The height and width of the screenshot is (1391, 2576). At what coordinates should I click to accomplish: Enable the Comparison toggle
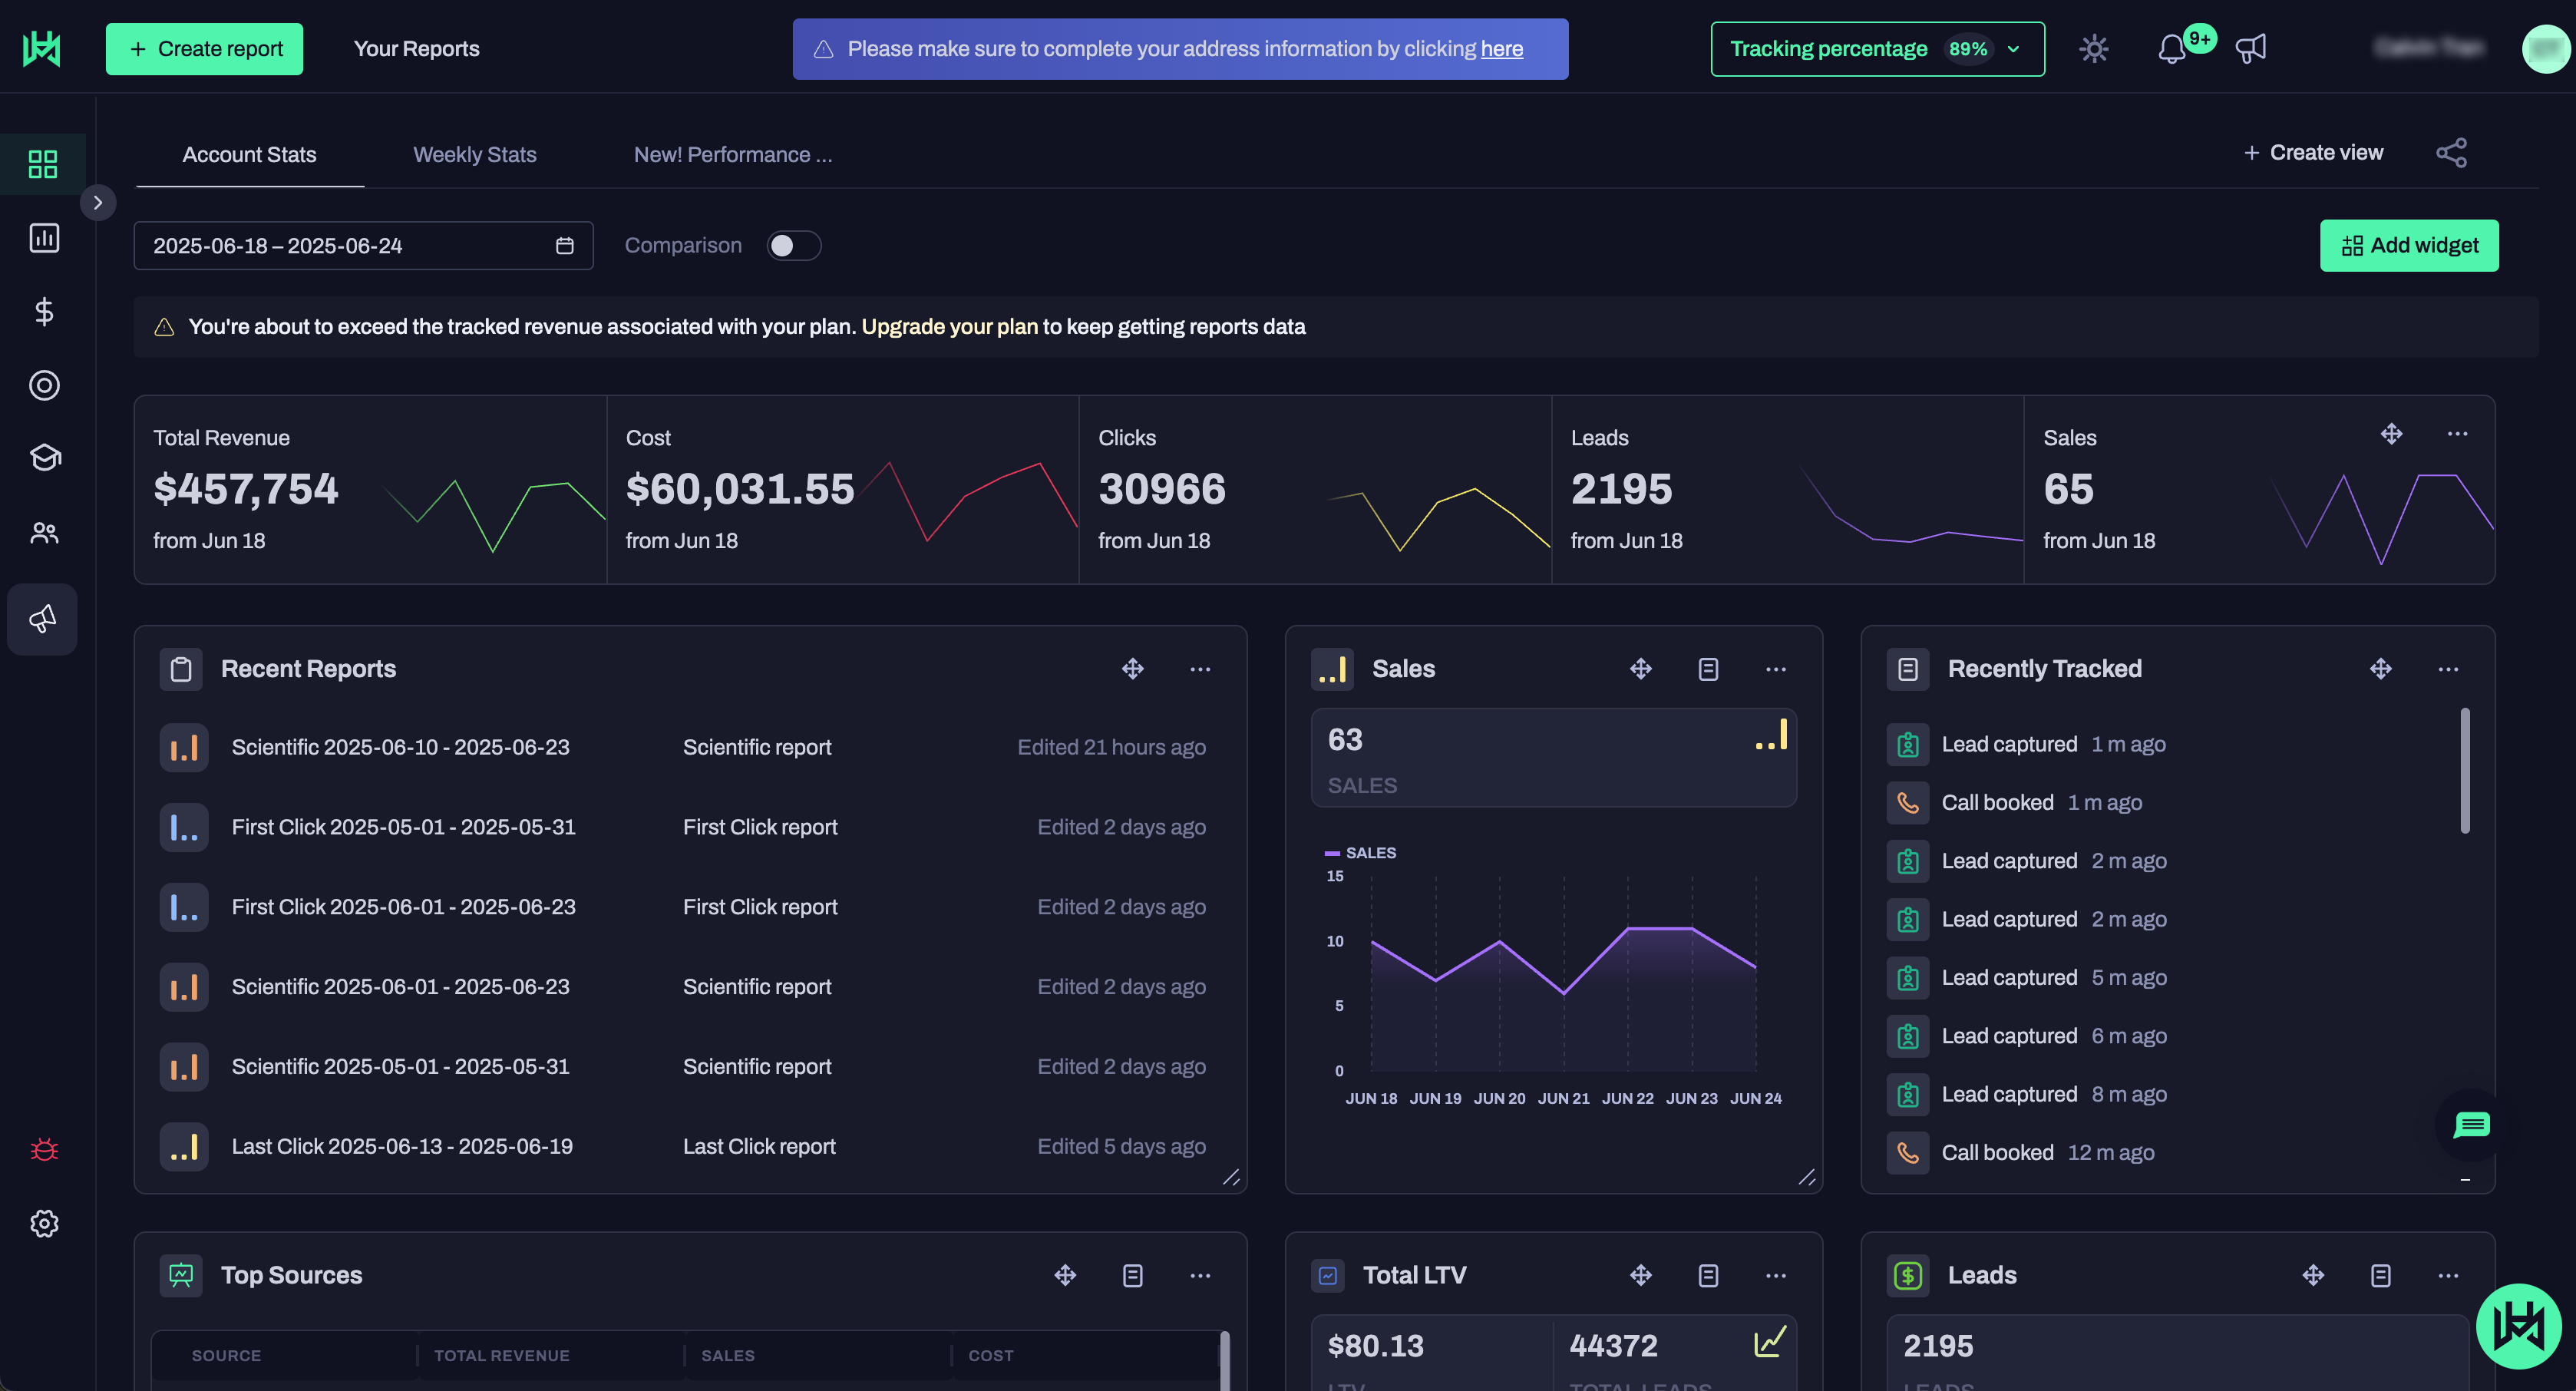click(793, 246)
